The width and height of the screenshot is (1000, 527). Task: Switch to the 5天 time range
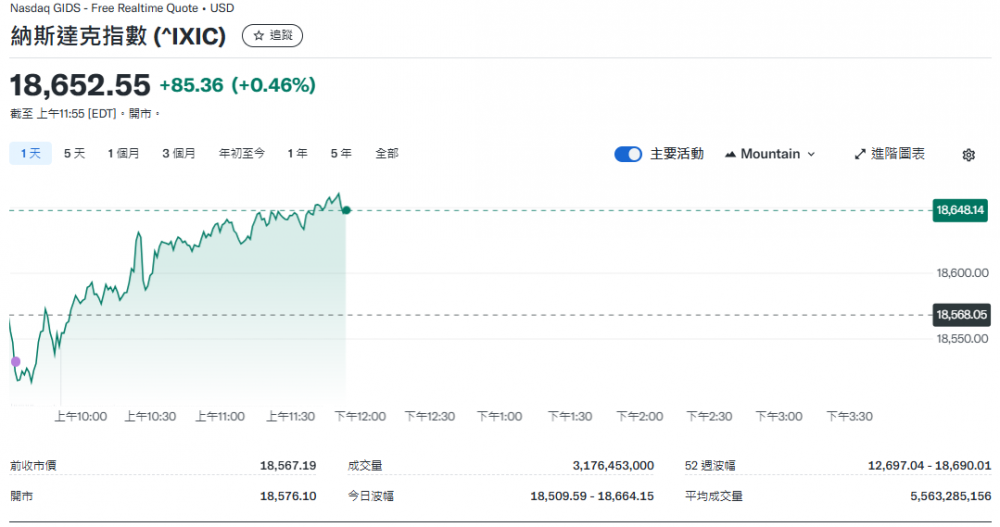[74, 153]
